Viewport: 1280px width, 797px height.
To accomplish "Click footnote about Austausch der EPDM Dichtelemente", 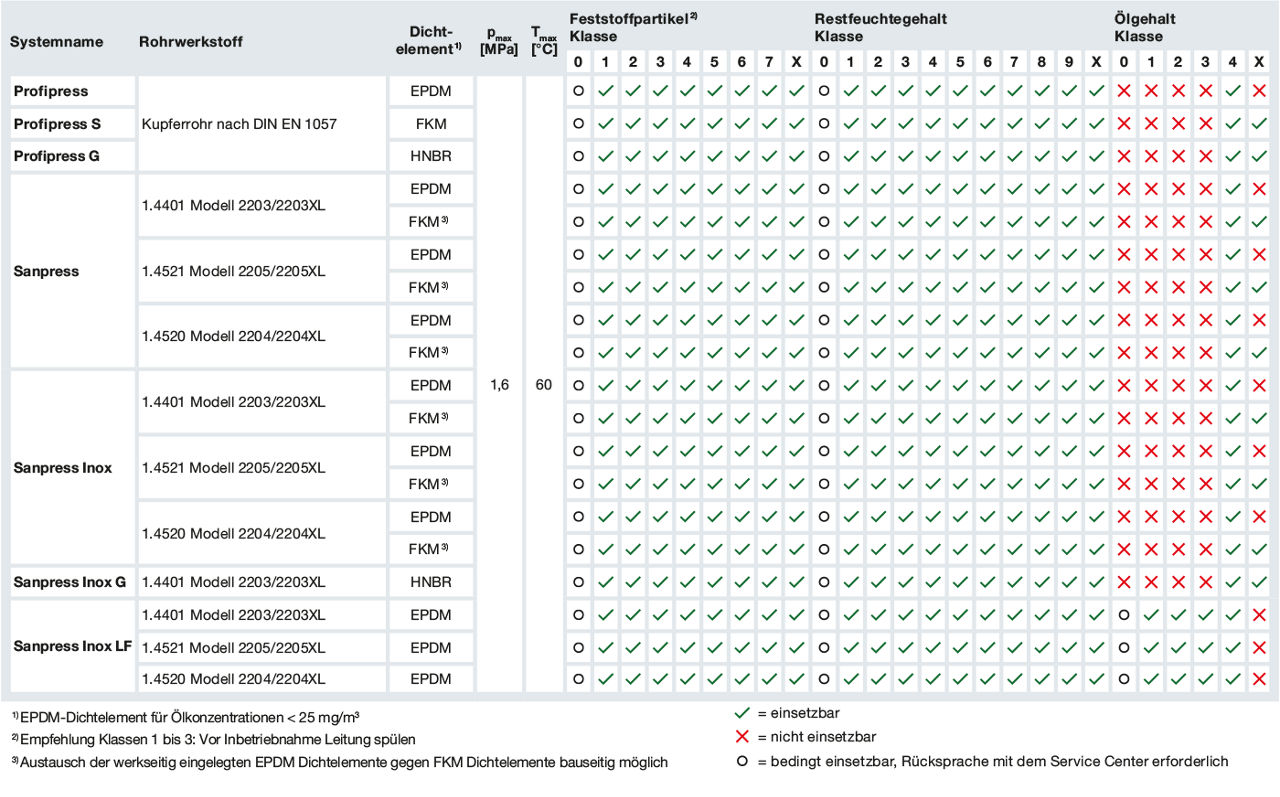I will pyautogui.click(x=340, y=762).
